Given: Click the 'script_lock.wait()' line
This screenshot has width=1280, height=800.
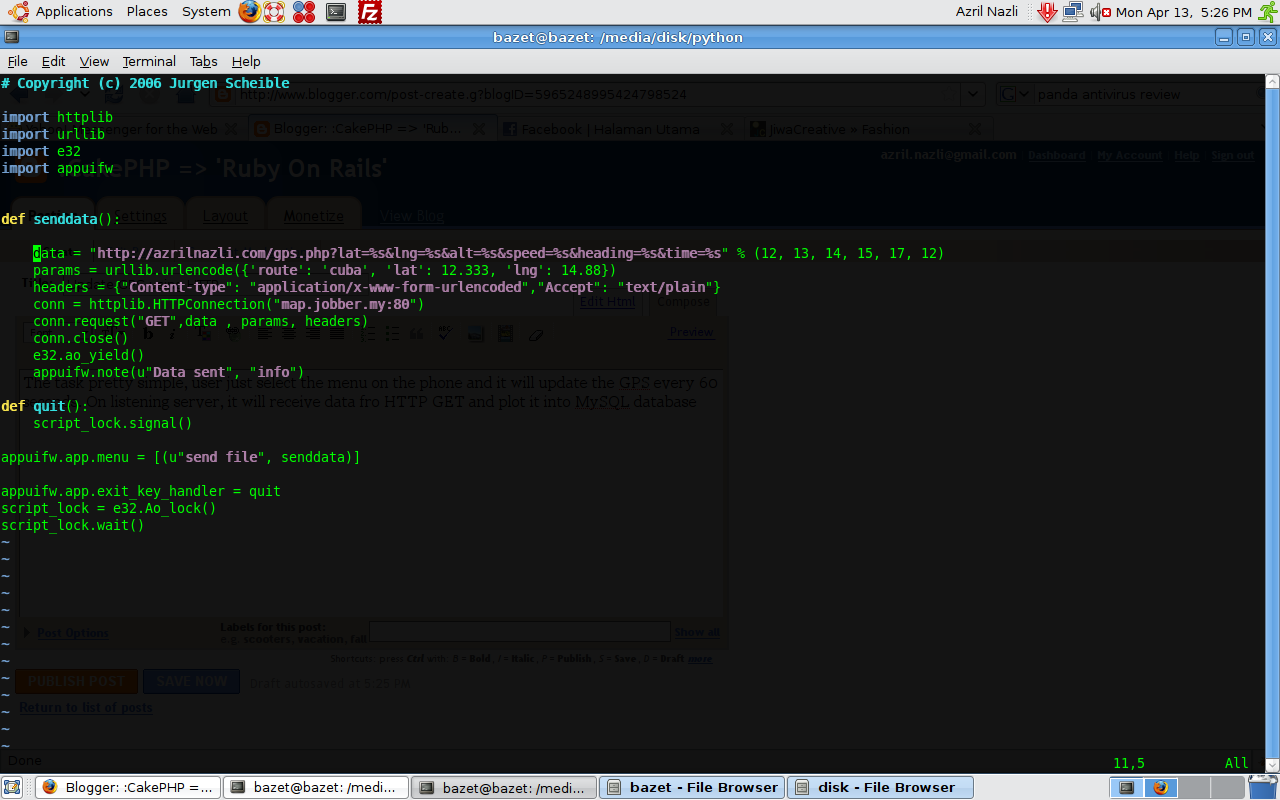Looking at the screenshot, I should [73, 525].
